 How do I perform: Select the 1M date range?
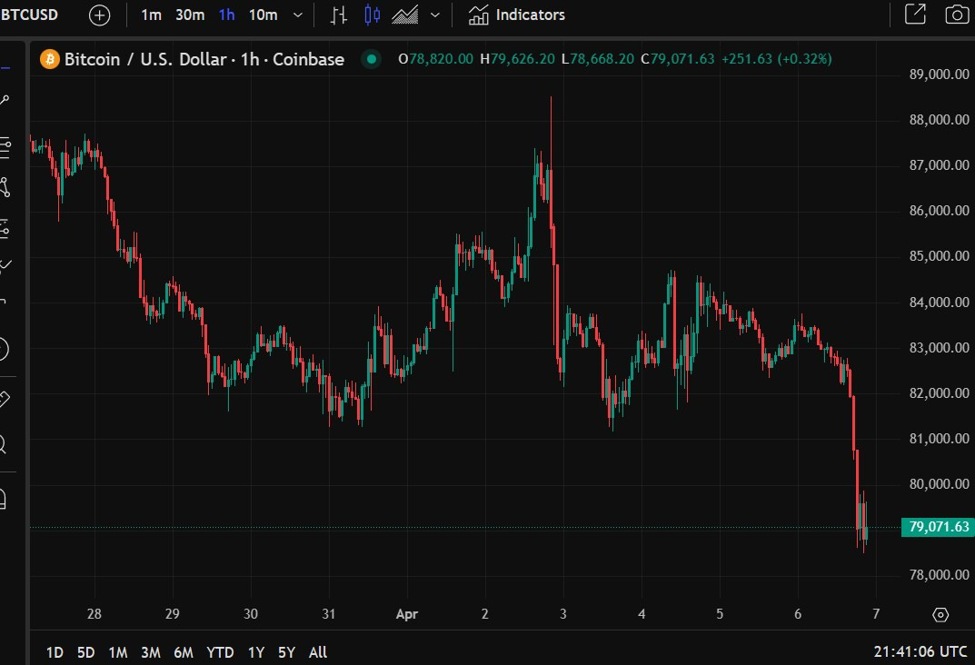pos(118,652)
